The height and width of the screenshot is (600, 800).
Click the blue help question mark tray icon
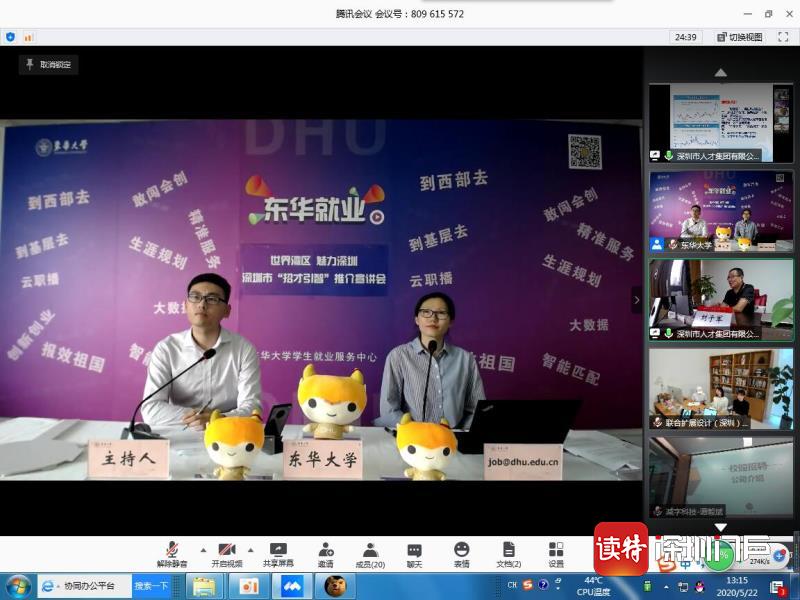click(x=543, y=585)
